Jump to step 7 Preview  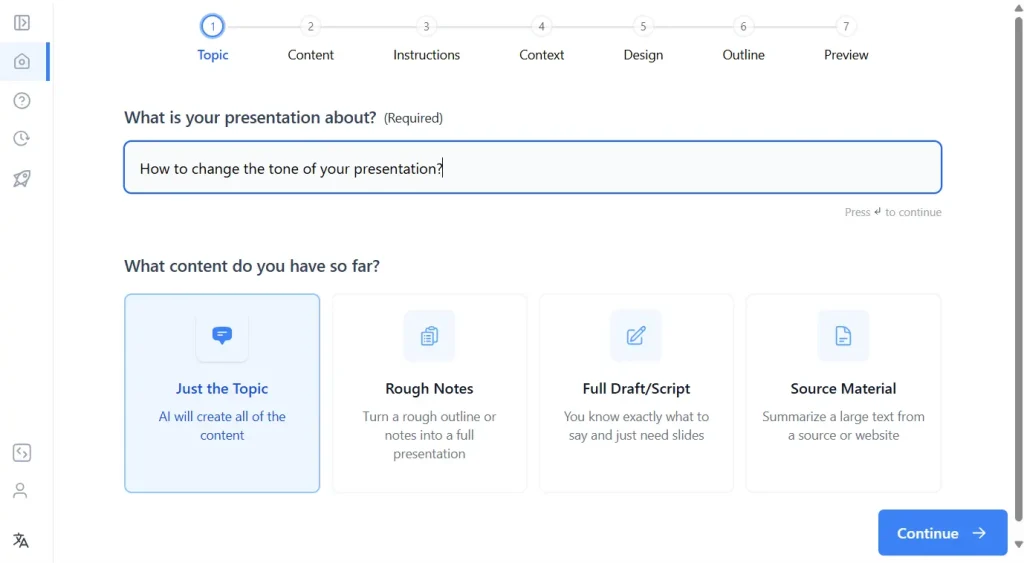pyautogui.click(x=846, y=39)
